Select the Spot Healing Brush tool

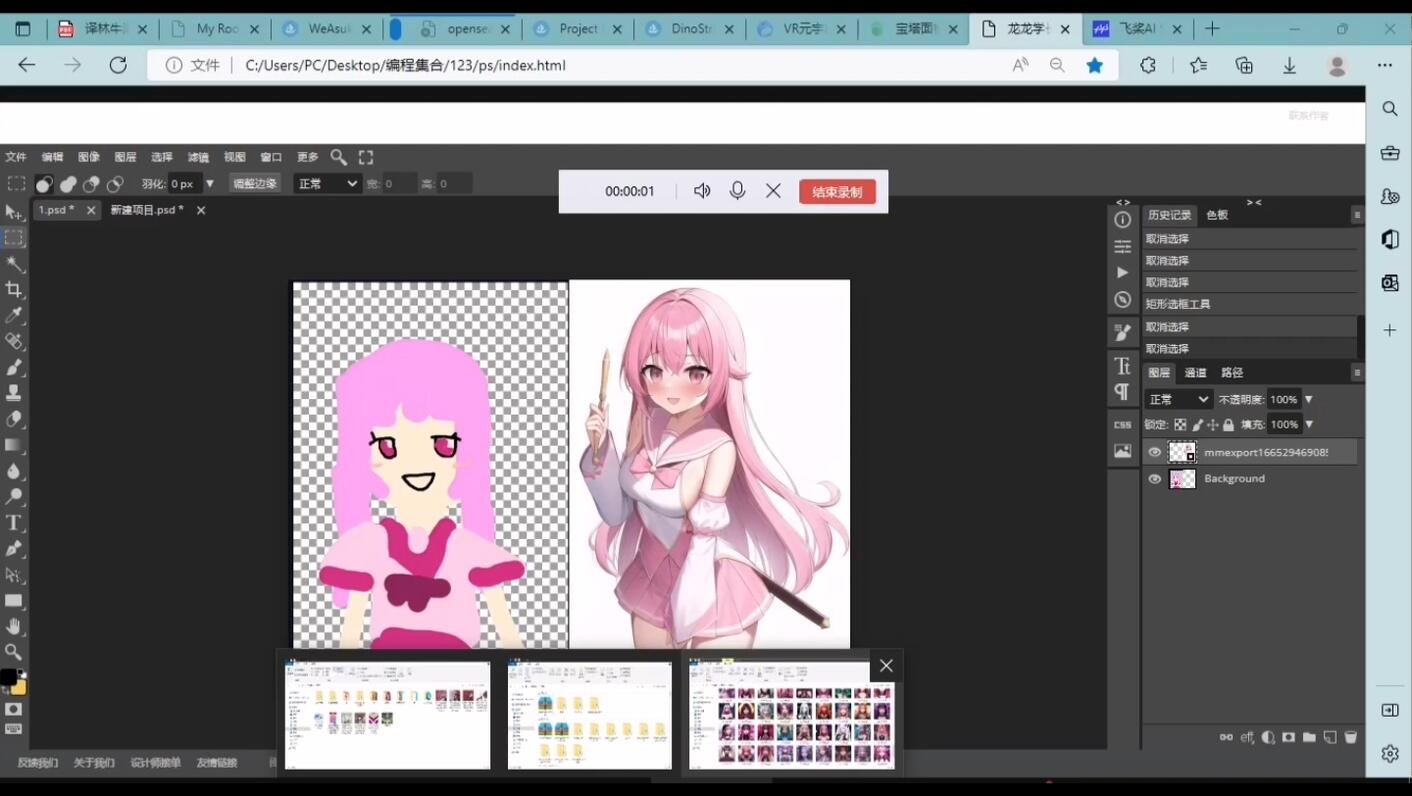14,341
